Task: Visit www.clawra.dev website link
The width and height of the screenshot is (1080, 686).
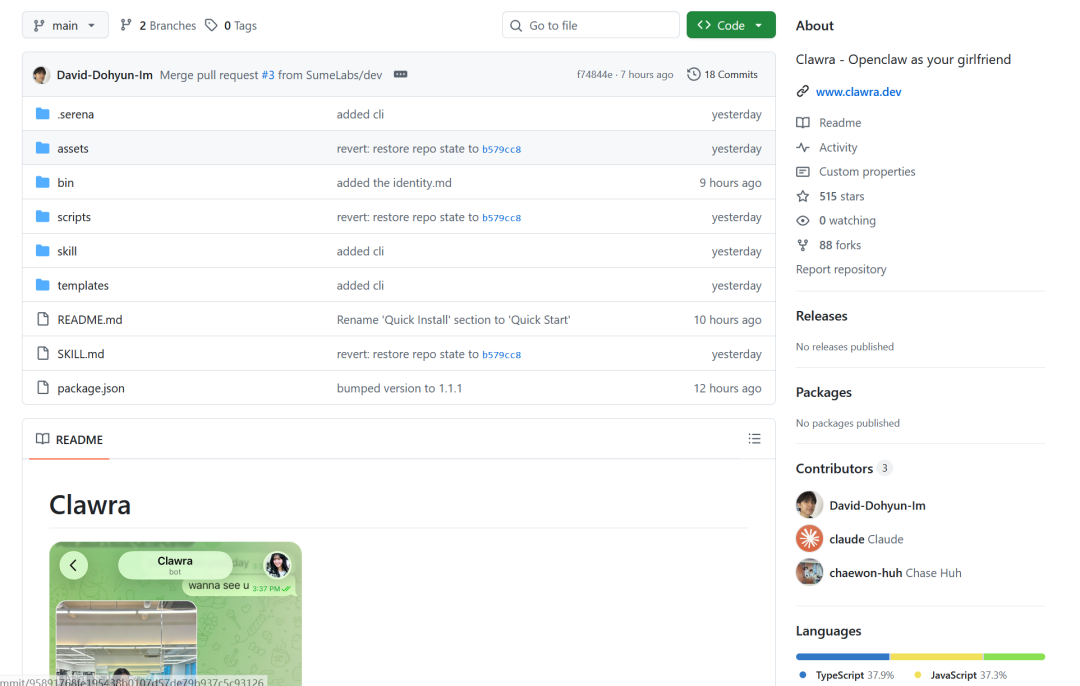Action: [858, 92]
